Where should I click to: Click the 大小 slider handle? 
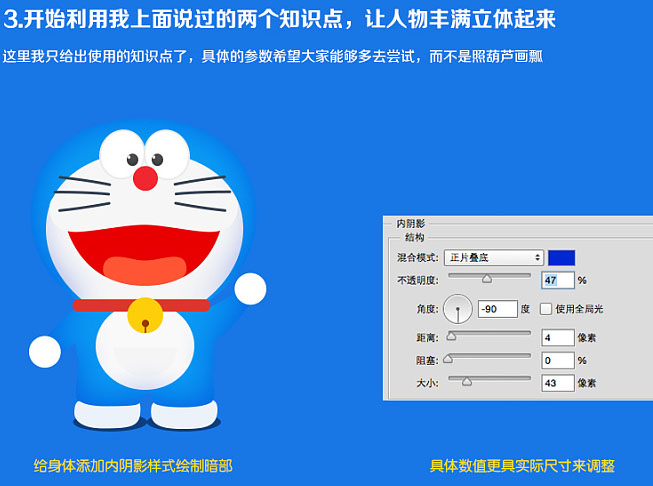tap(467, 381)
